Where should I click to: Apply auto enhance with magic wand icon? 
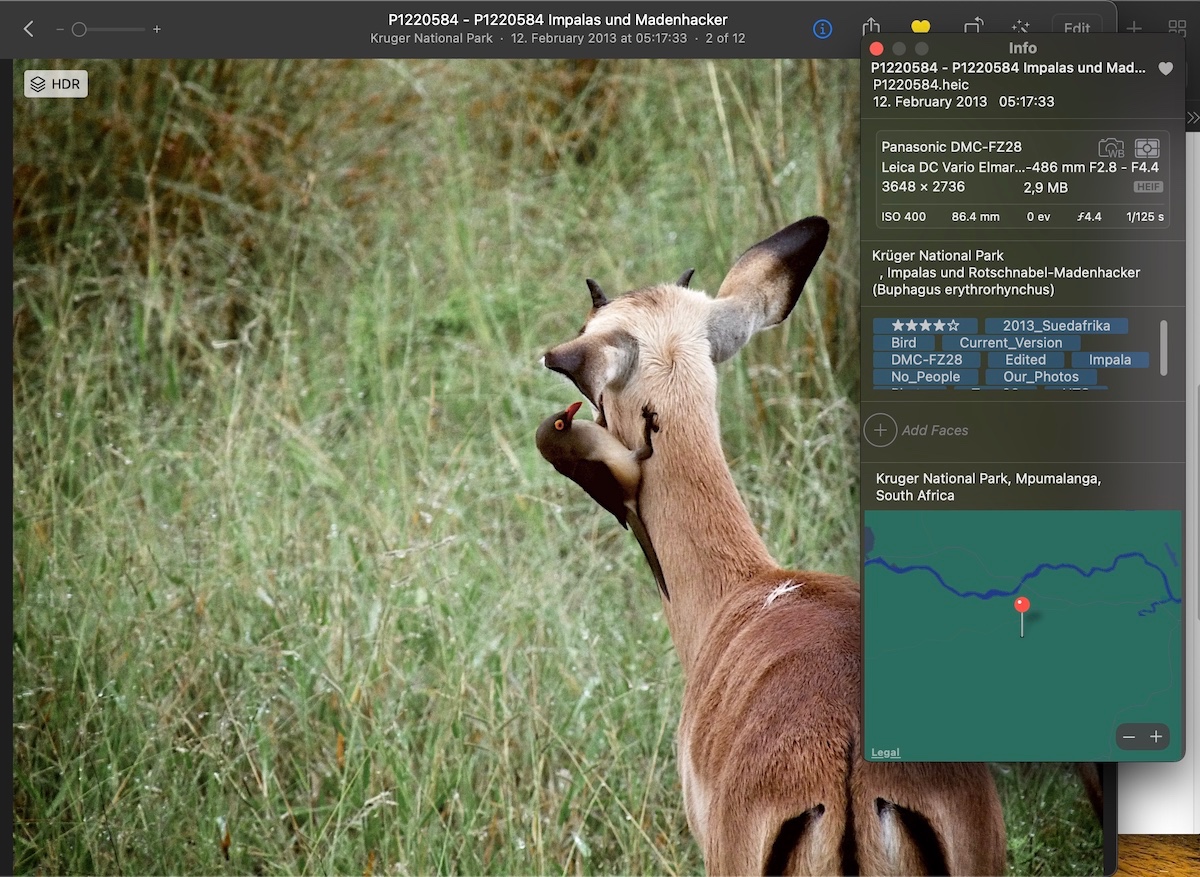point(1021,28)
